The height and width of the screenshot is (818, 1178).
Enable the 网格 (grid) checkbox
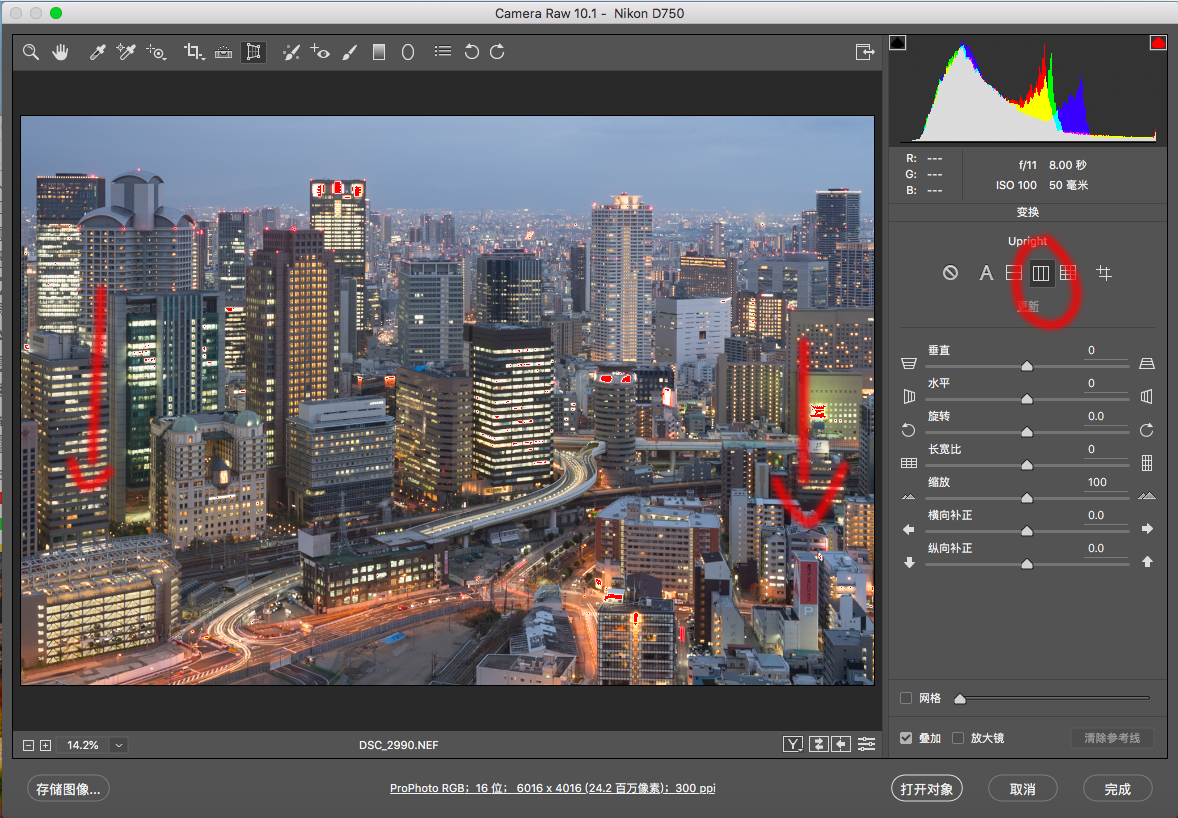coord(906,698)
